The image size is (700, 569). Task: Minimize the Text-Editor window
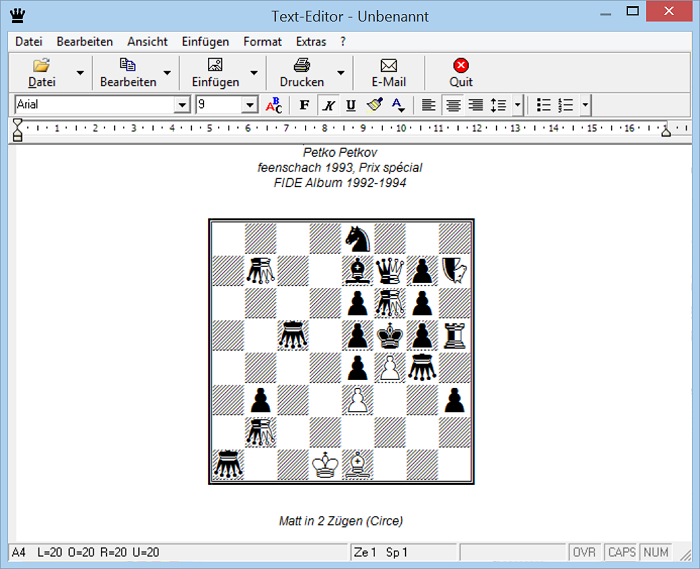(x=606, y=12)
